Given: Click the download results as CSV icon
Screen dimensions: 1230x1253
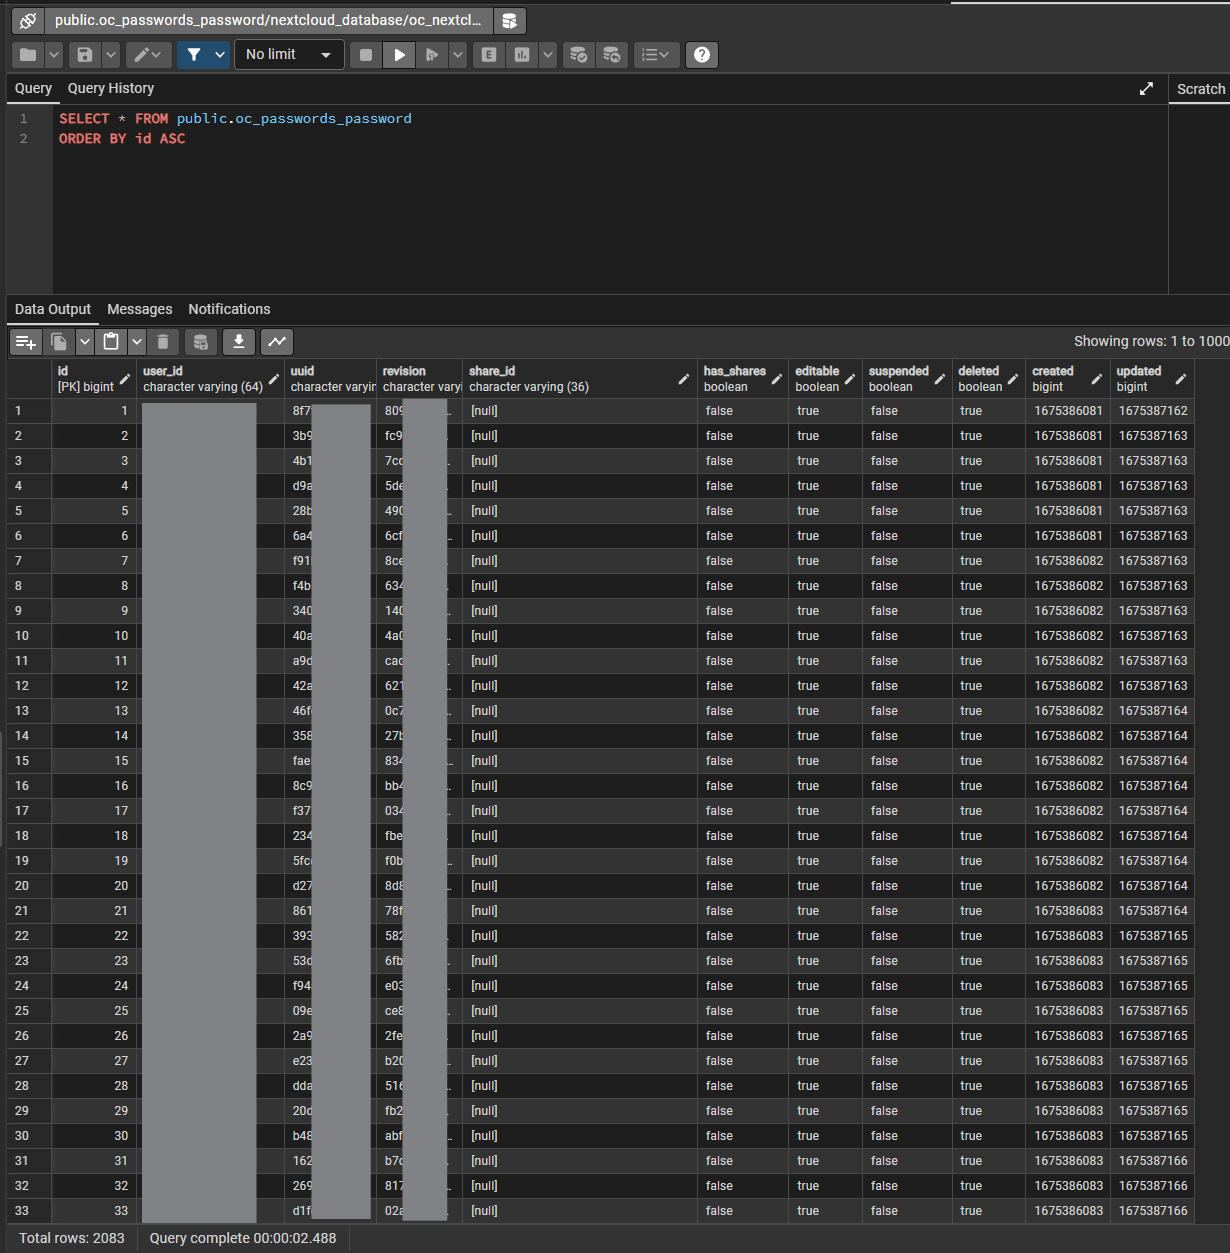Looking at the screenshot, I should point(238,342).
